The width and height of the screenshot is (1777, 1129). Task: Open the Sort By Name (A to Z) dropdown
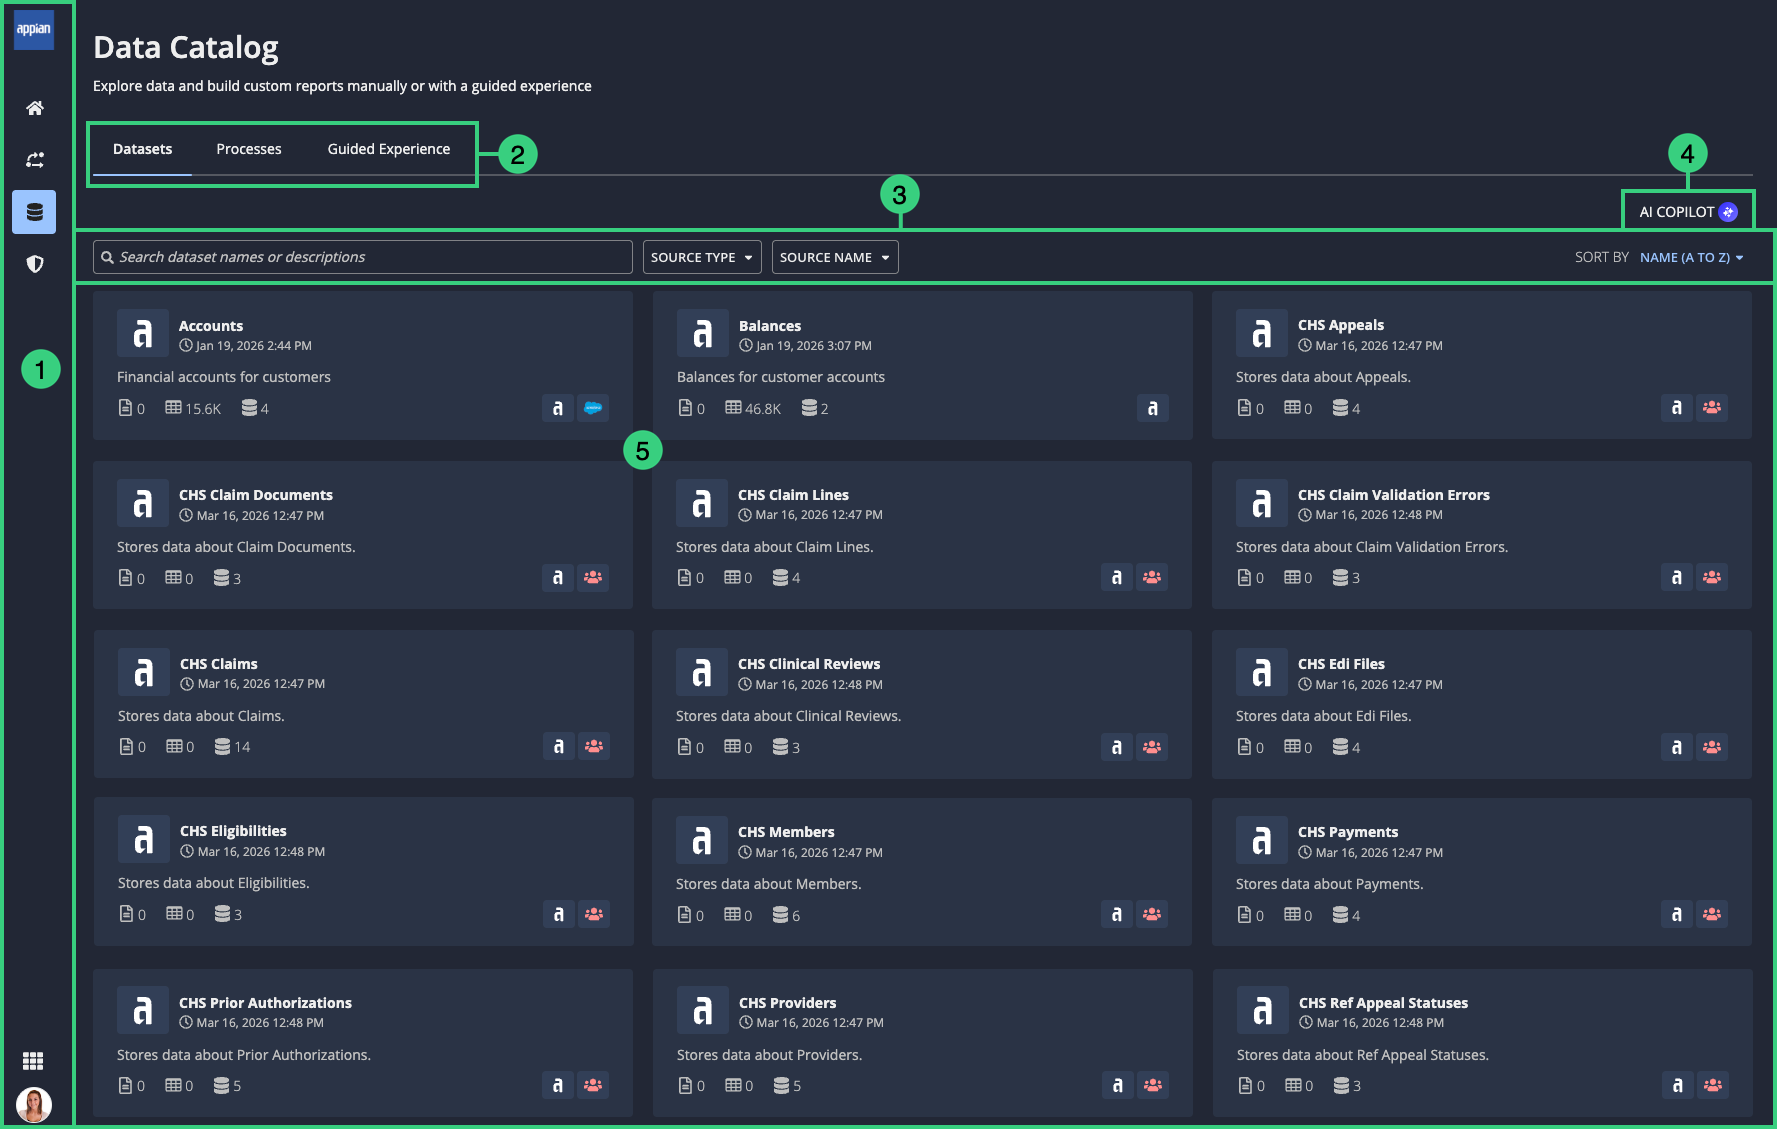pos(1692,257)
